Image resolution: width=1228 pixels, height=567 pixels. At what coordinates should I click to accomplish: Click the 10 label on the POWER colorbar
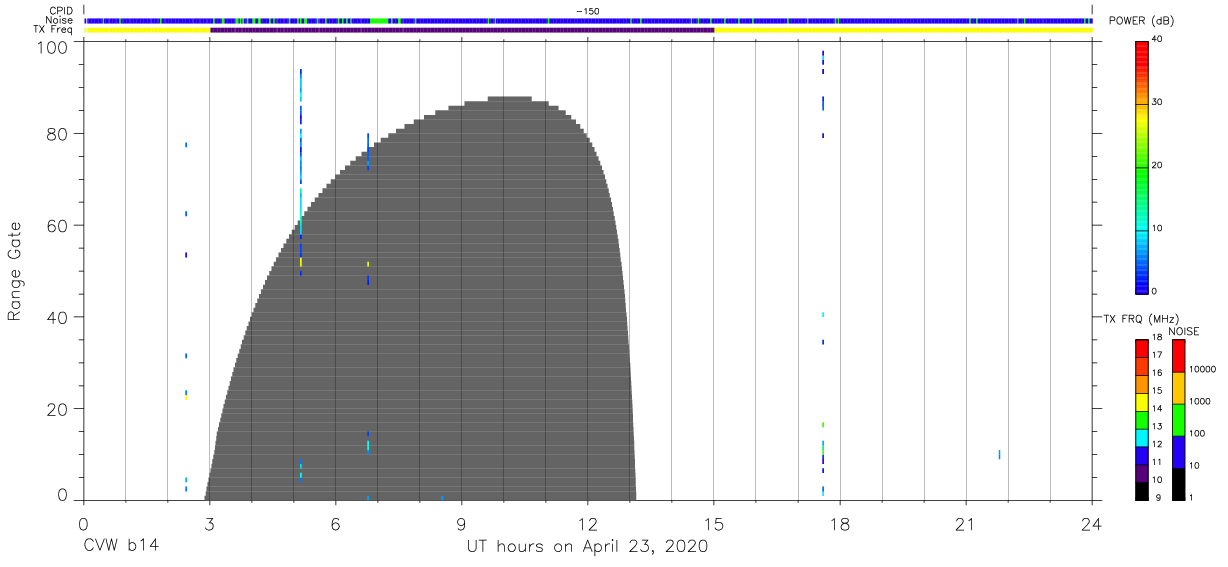click(1158, 228)
